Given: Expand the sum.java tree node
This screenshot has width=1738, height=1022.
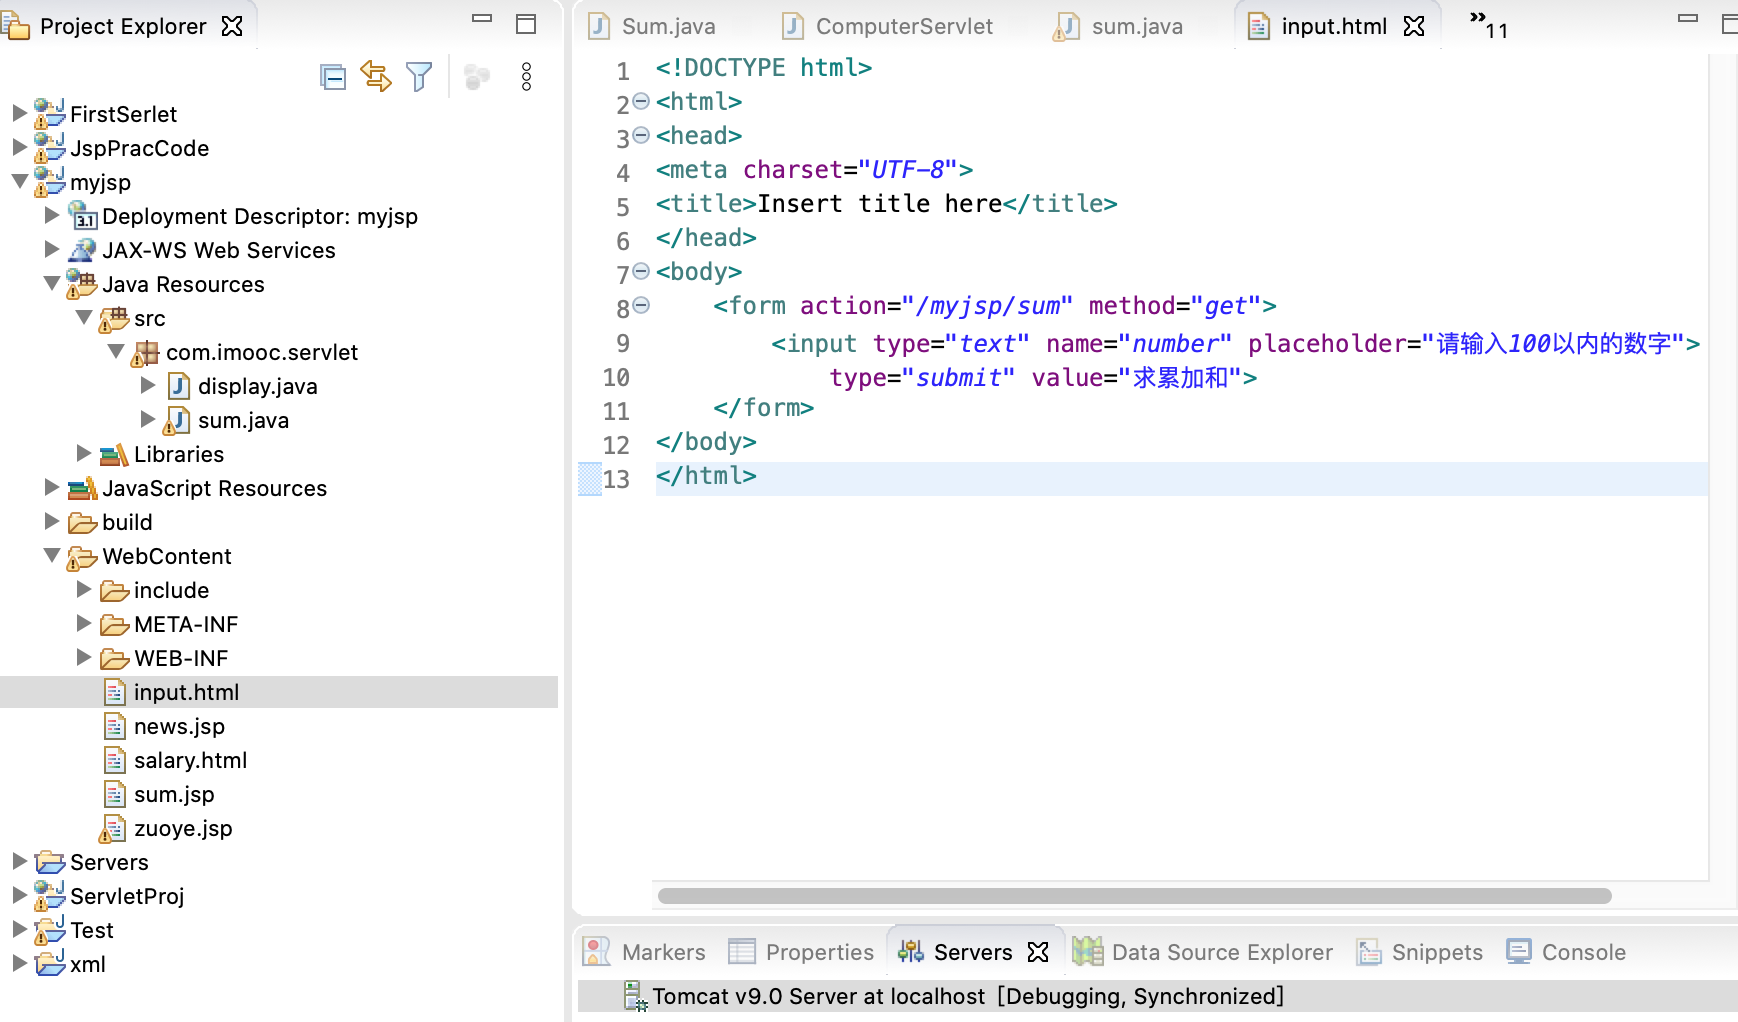Looking at the screenshot, I should click(x=148, y=419).
